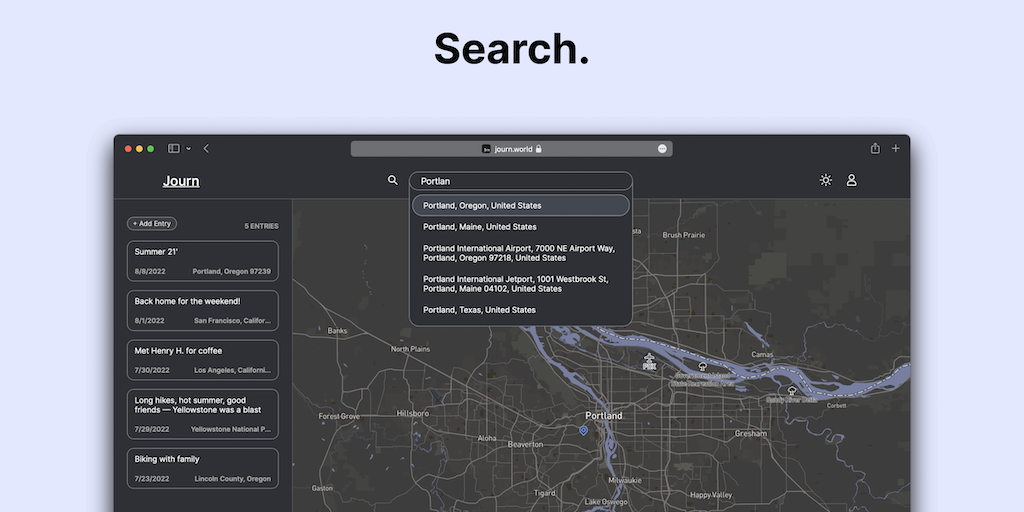Click the + Add Entry button
The height and width of the screenshot is (512, 1024).
[x=152, y=223]
